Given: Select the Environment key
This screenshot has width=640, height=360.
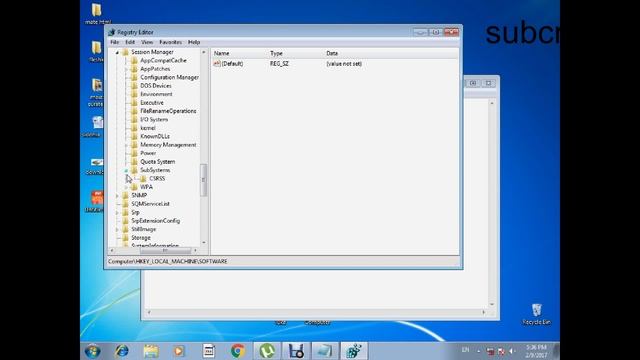Looking at the screenshot, I should [156, 94].
